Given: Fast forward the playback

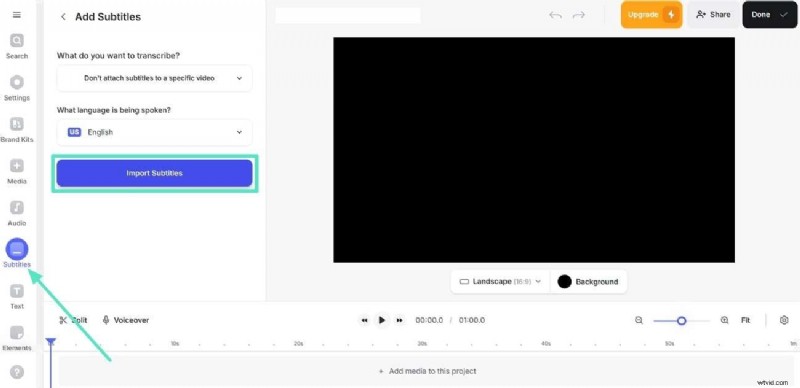Looking at the screenshot, I should coord(399,320).
